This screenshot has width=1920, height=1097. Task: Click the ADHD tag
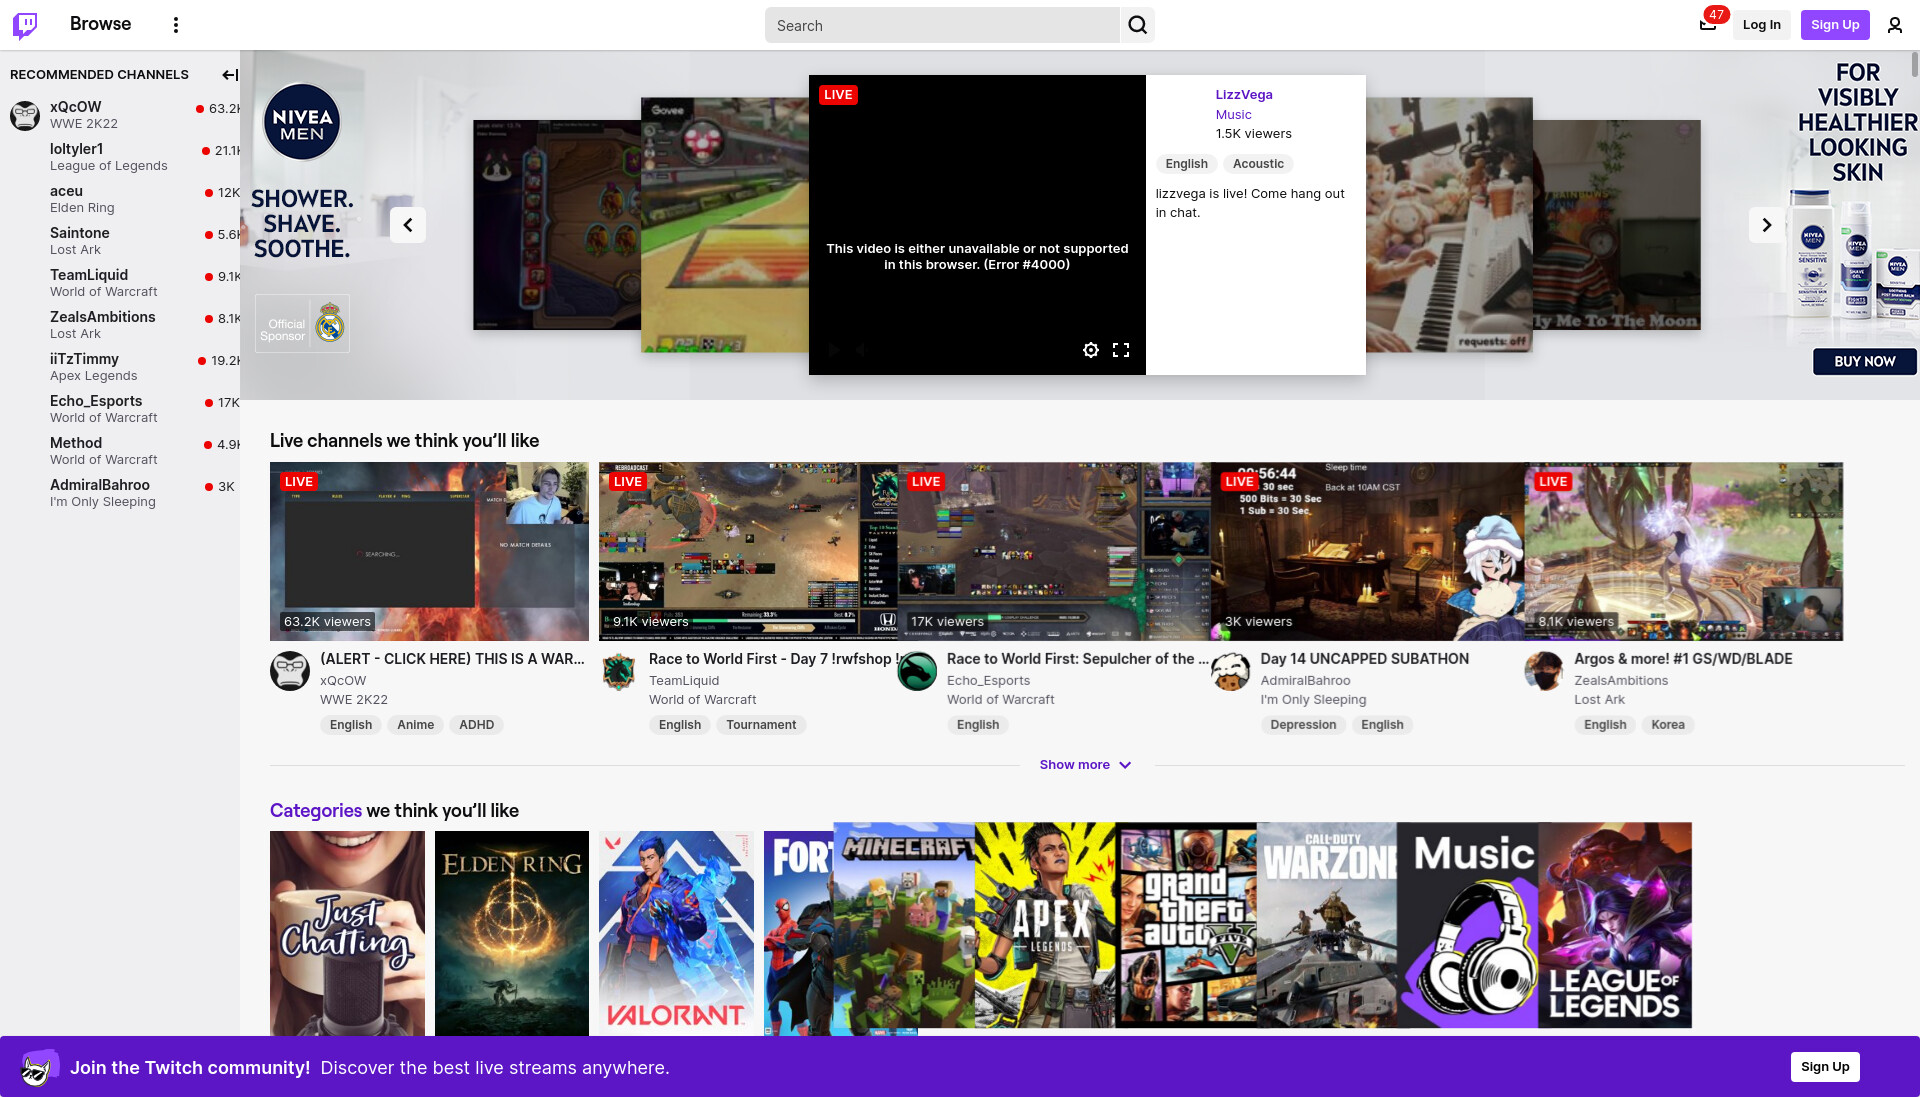pyautogui.click(x=476, y=725)
